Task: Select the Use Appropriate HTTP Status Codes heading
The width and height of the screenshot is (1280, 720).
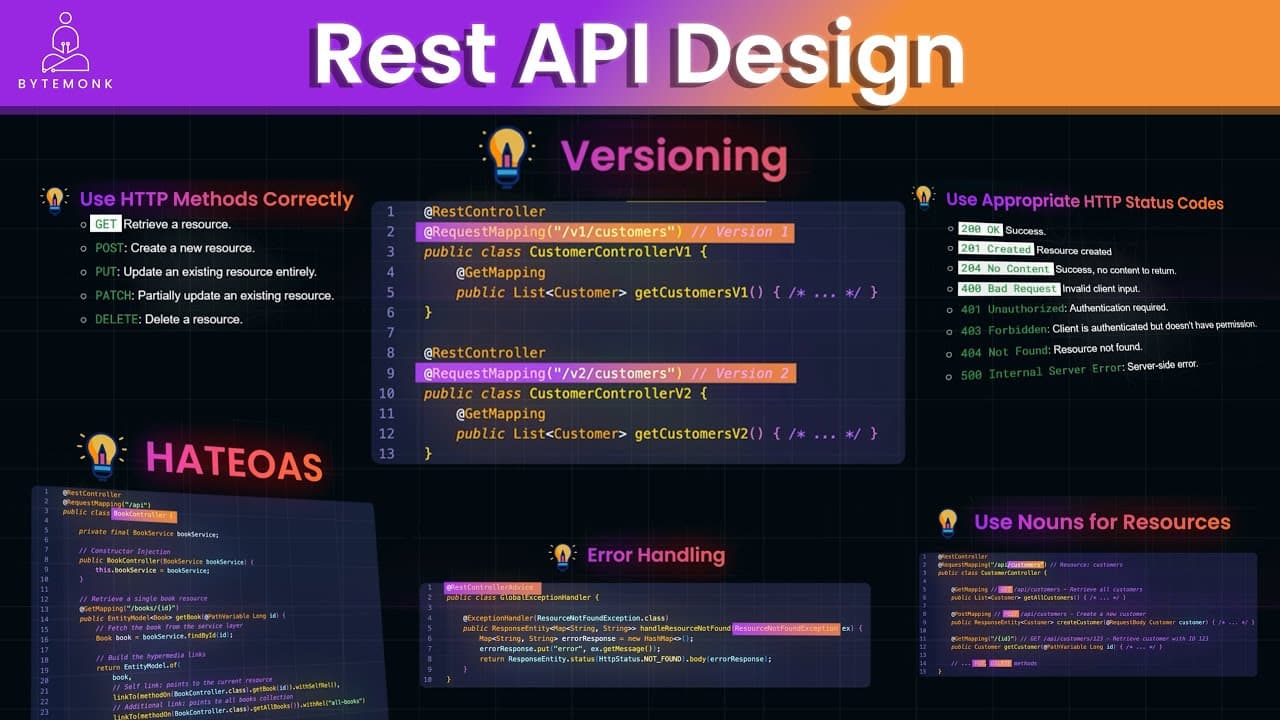Action: tap(1085, 201)
